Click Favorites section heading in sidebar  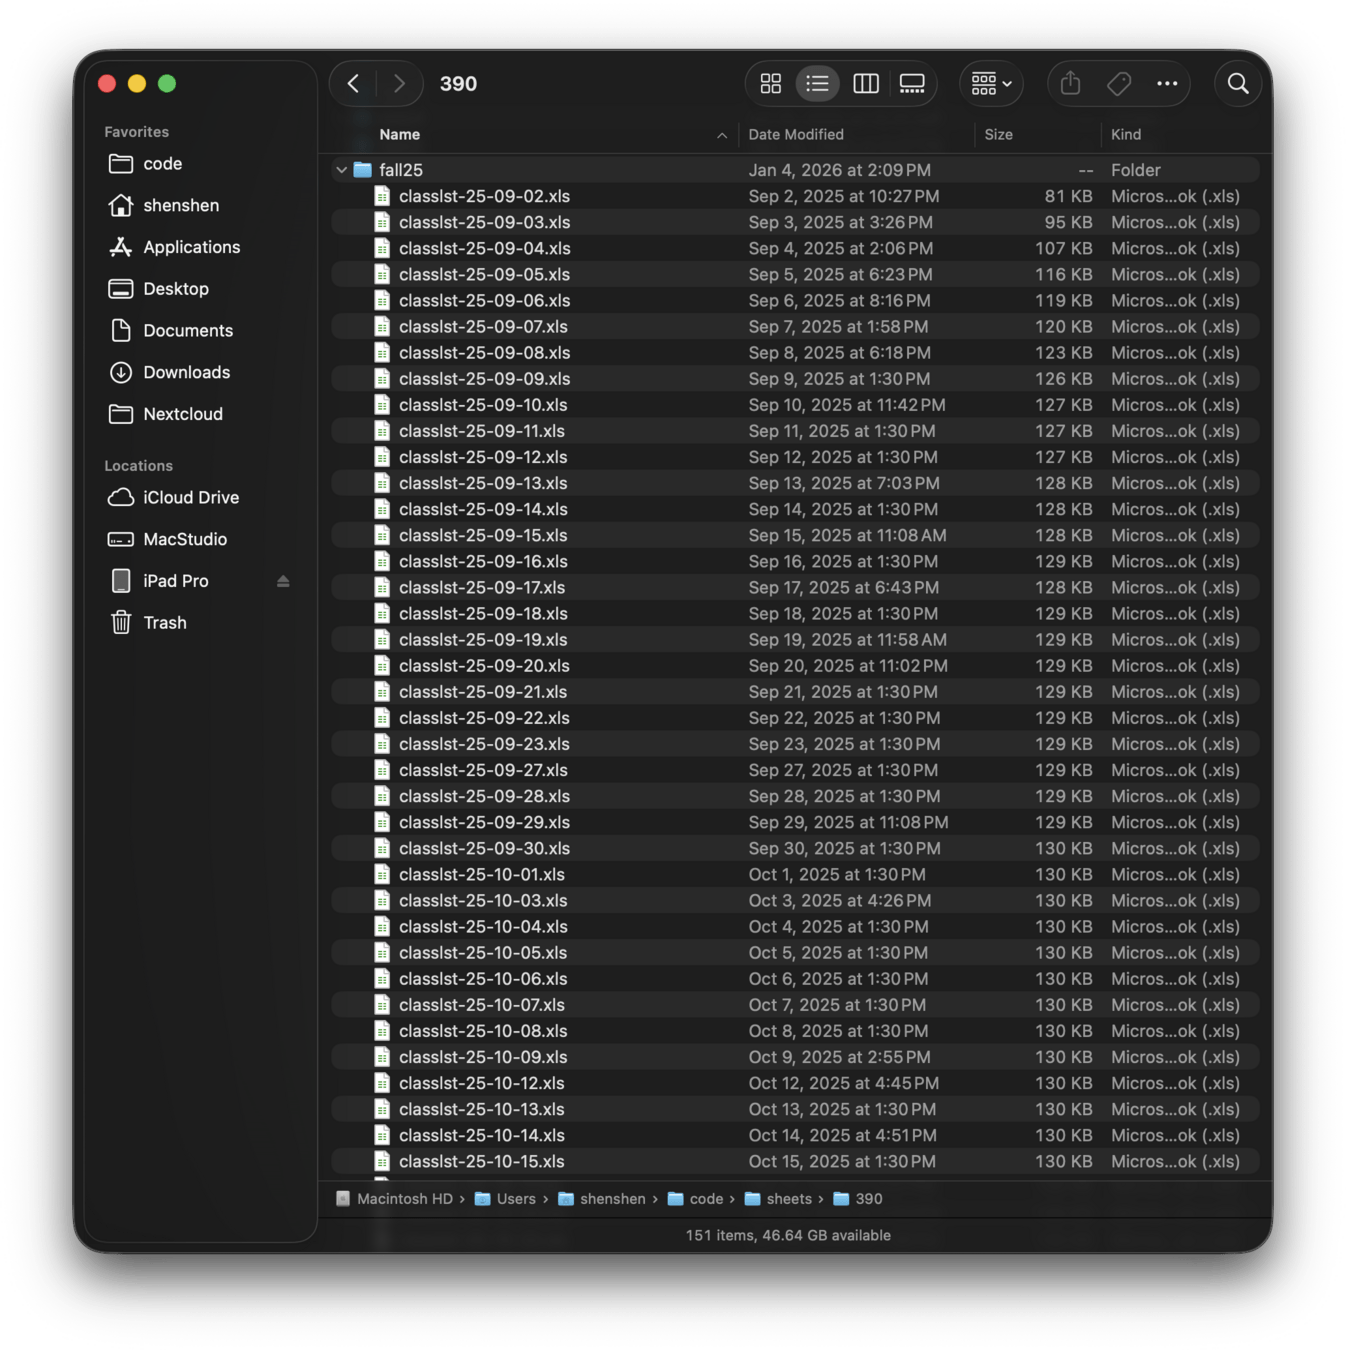(x=136, y=132)
